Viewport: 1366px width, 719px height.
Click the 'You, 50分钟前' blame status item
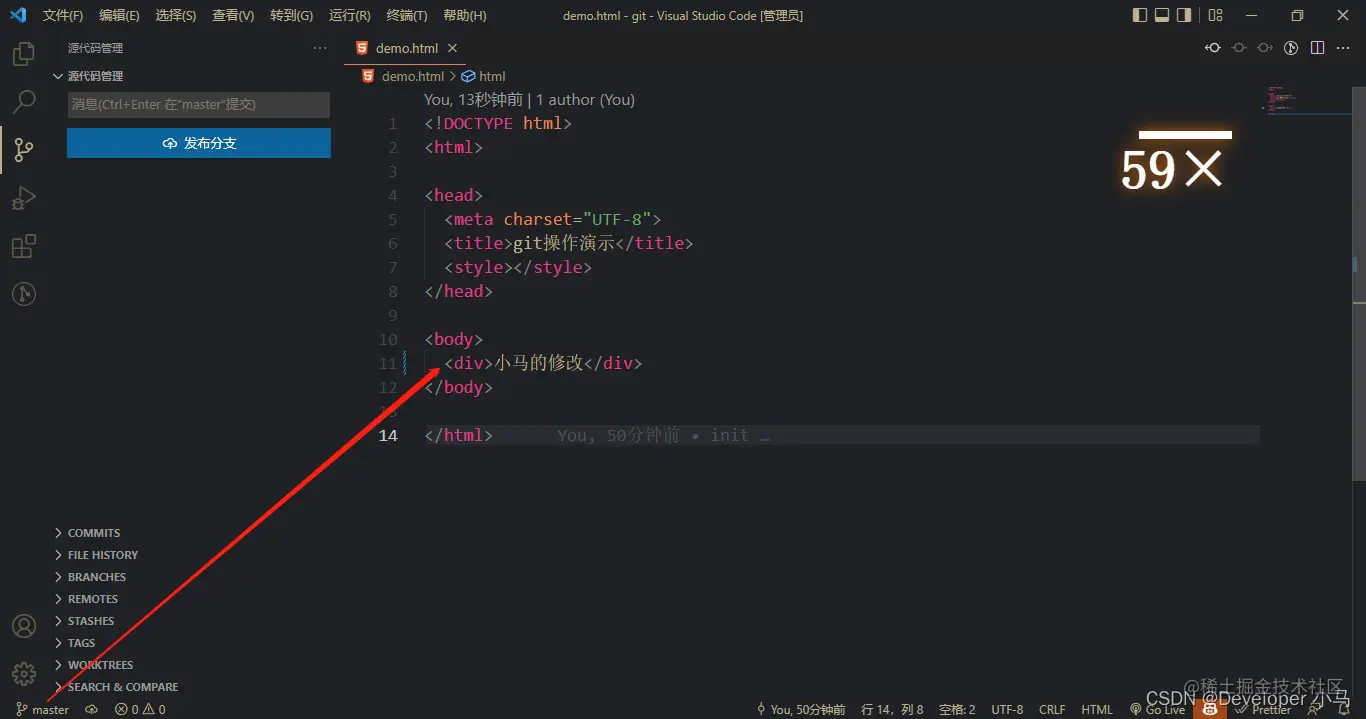click(800, 709)
